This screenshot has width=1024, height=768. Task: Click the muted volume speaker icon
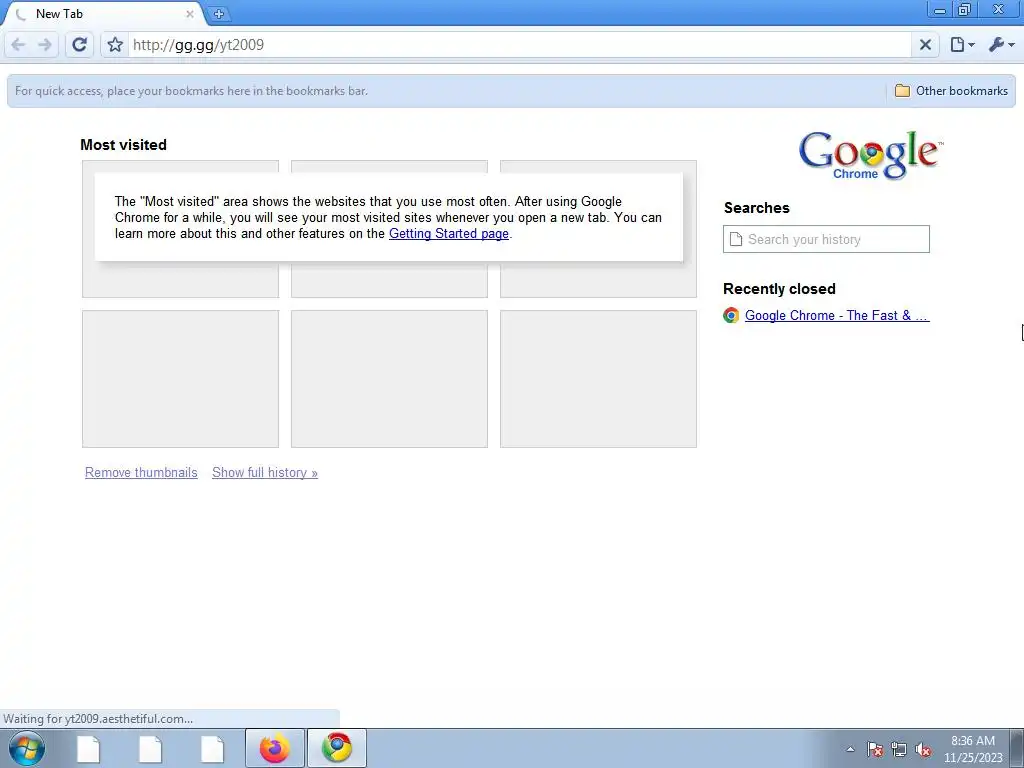click(x=923, y=749)
